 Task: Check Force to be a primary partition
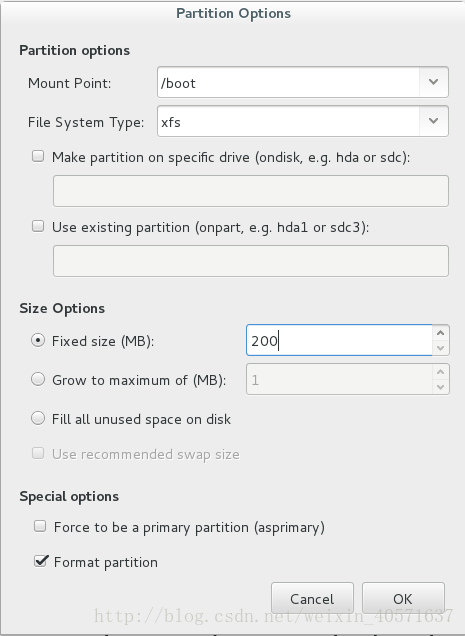coord(40,526)
